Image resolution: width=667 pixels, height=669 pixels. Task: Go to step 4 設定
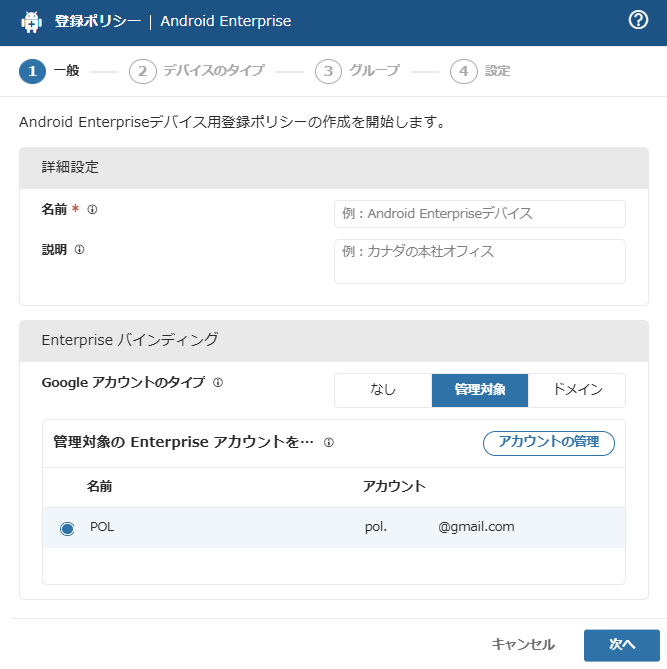pos(480,71)
